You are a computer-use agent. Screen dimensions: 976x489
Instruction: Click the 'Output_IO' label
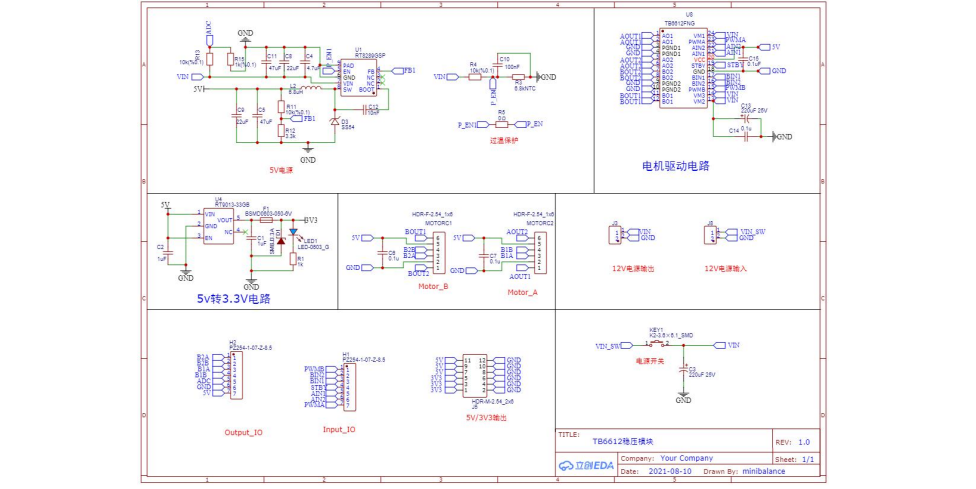(243, 432)
